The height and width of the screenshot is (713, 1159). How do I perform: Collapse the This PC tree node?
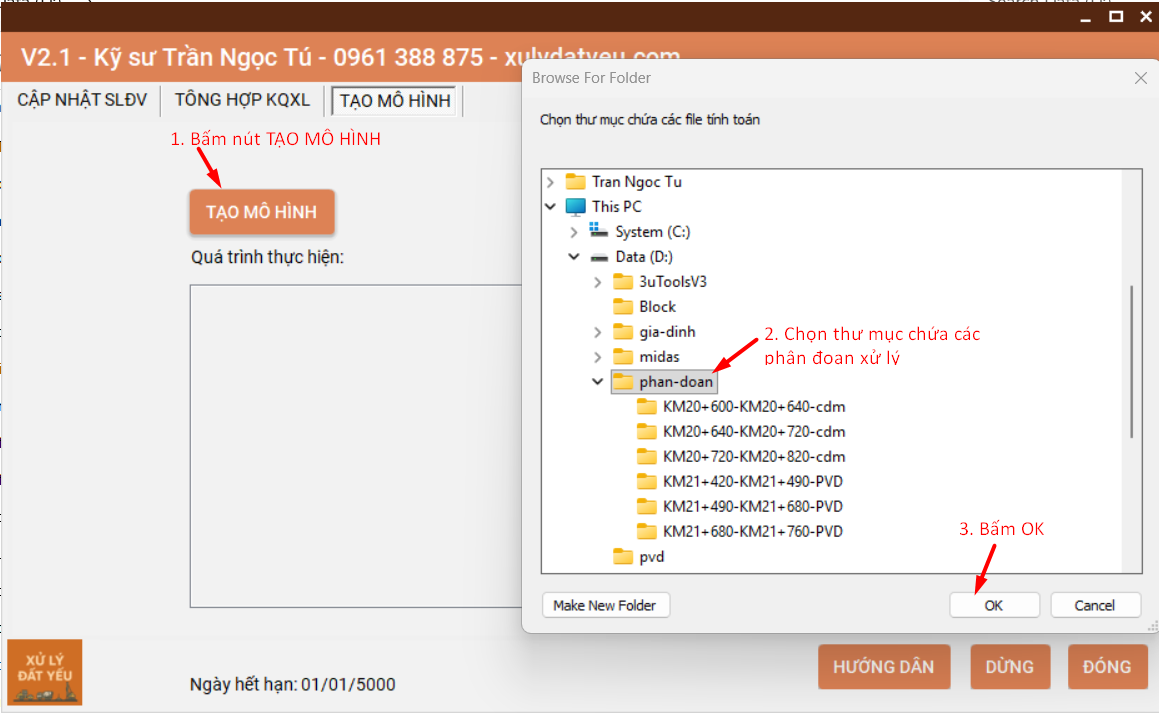550,207
